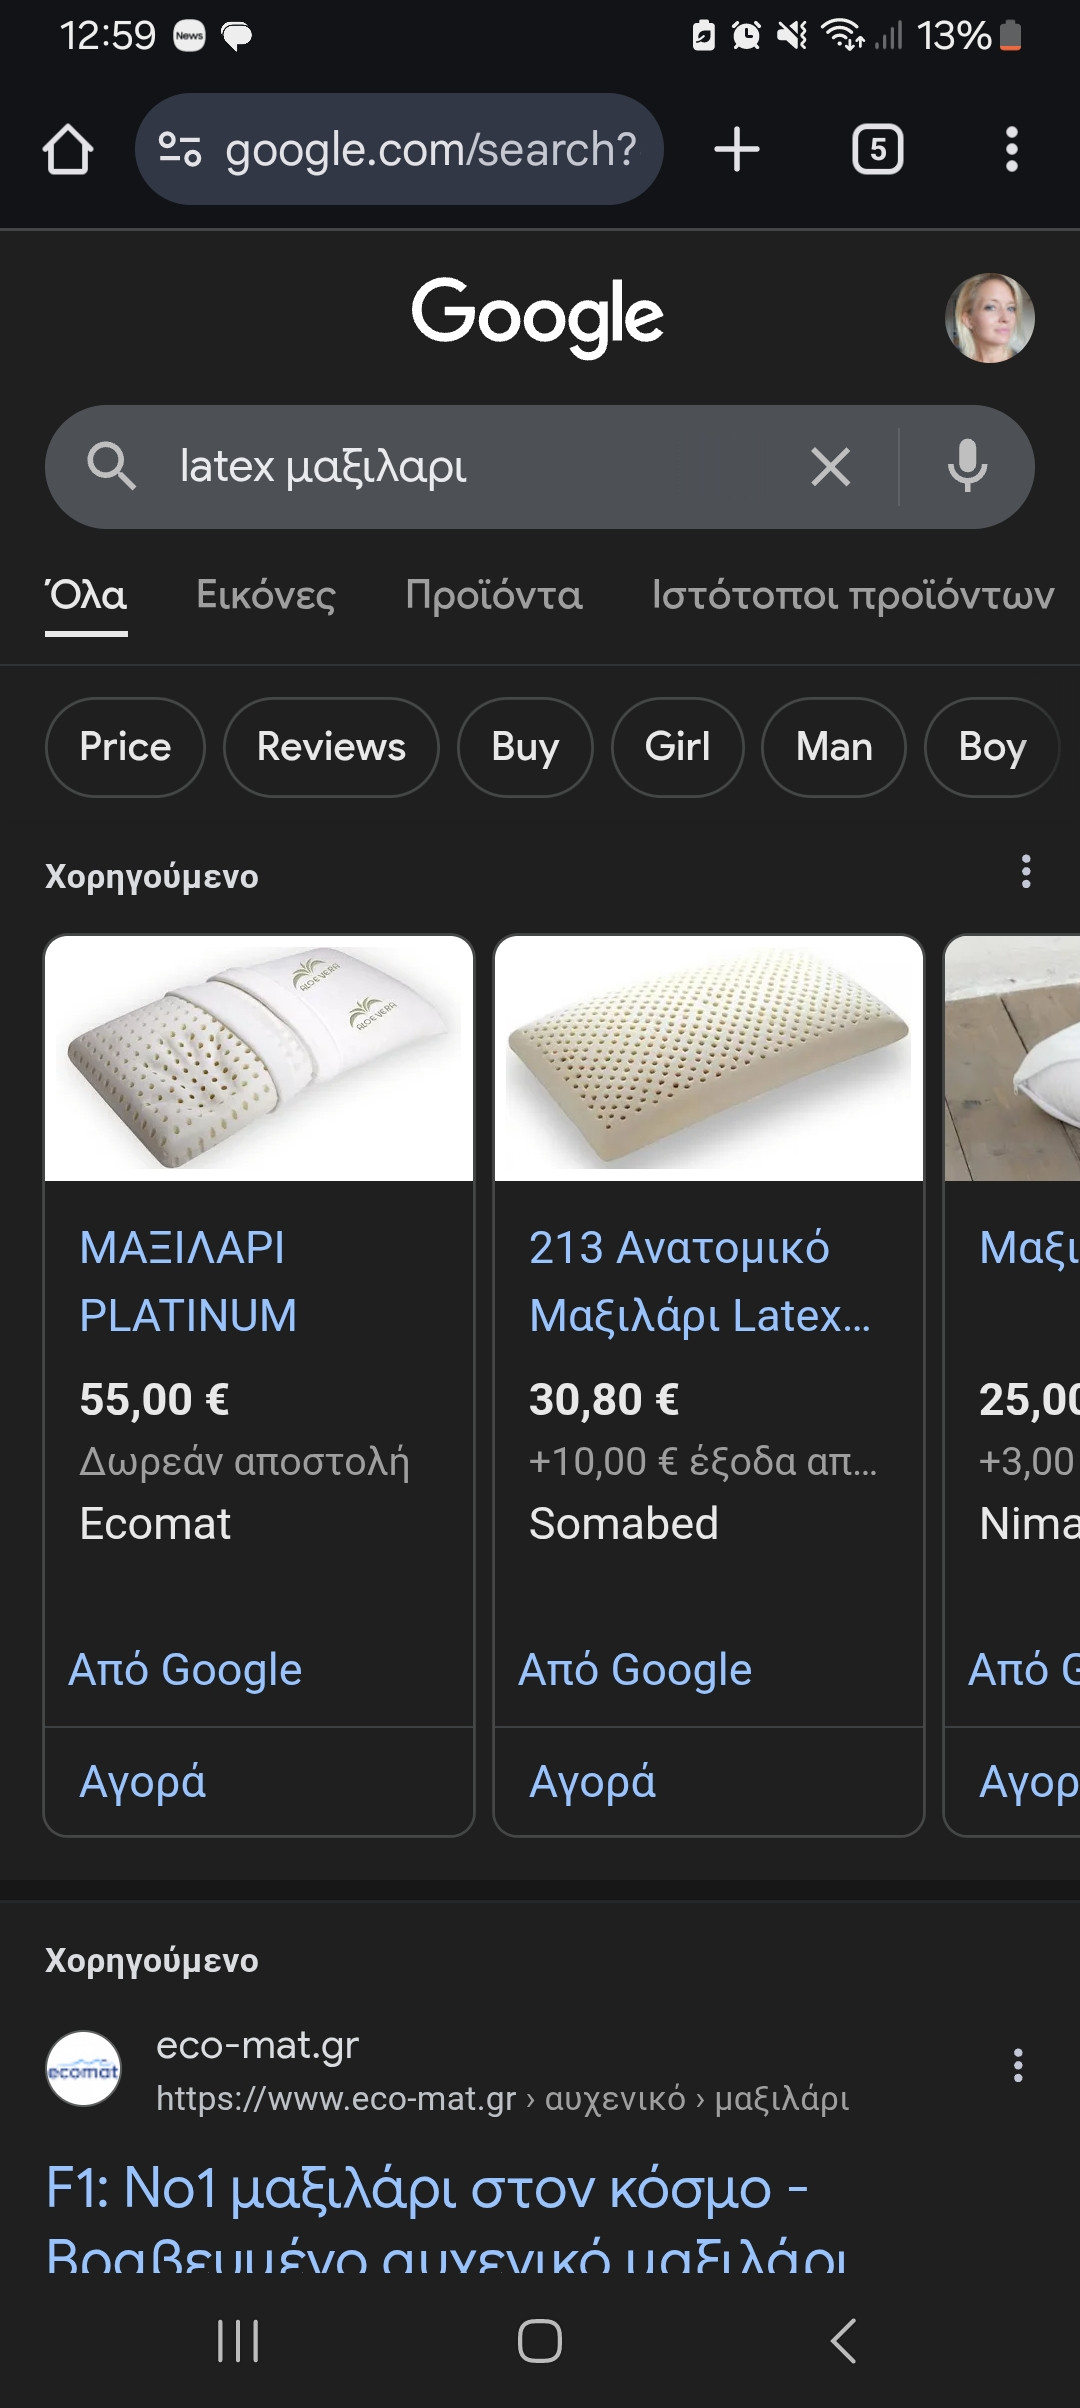Viewport: 1080px width, 2408px height.
Task: Switch to the Εικόνες tab
Action: 266,595
